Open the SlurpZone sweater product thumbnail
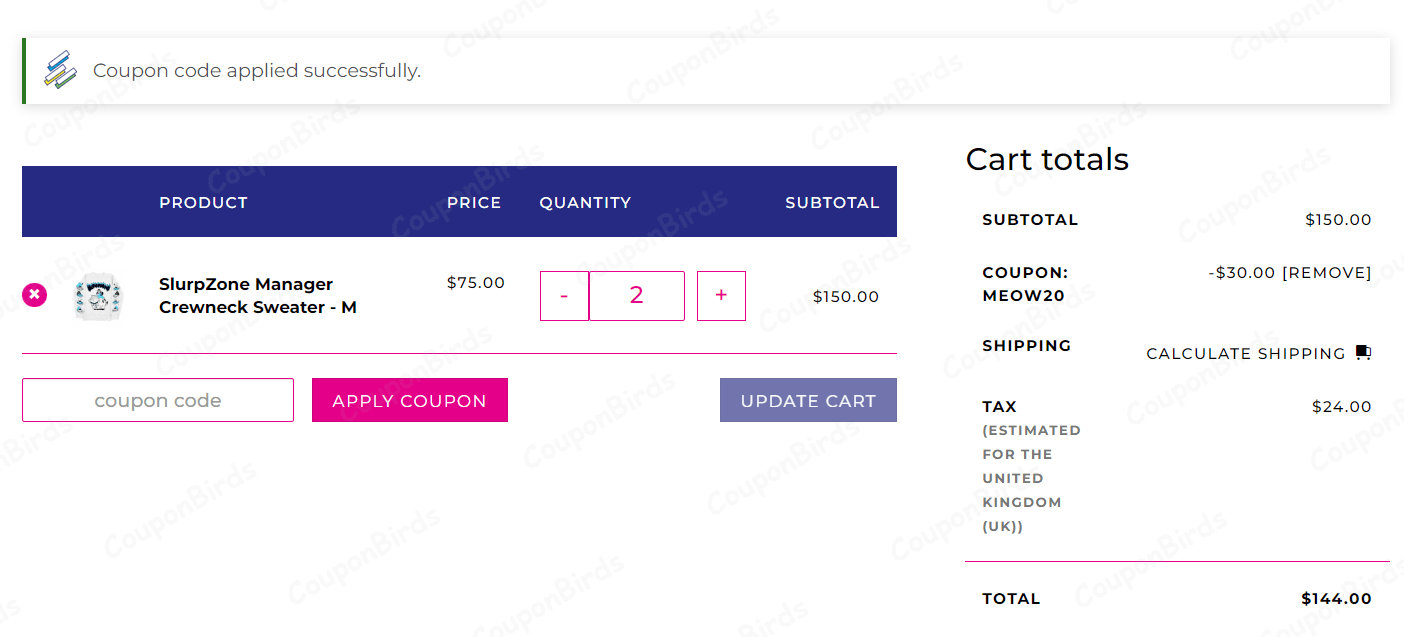 [x=98, y=296]
